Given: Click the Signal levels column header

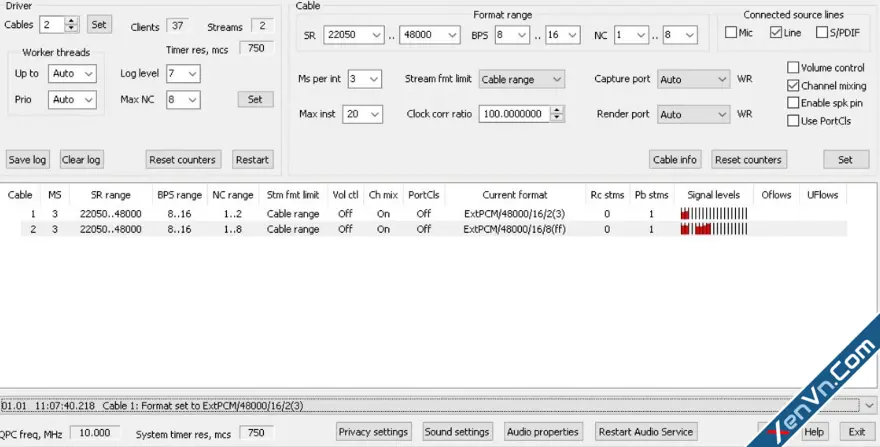Looking at the screenshot, I should [713, 195].
